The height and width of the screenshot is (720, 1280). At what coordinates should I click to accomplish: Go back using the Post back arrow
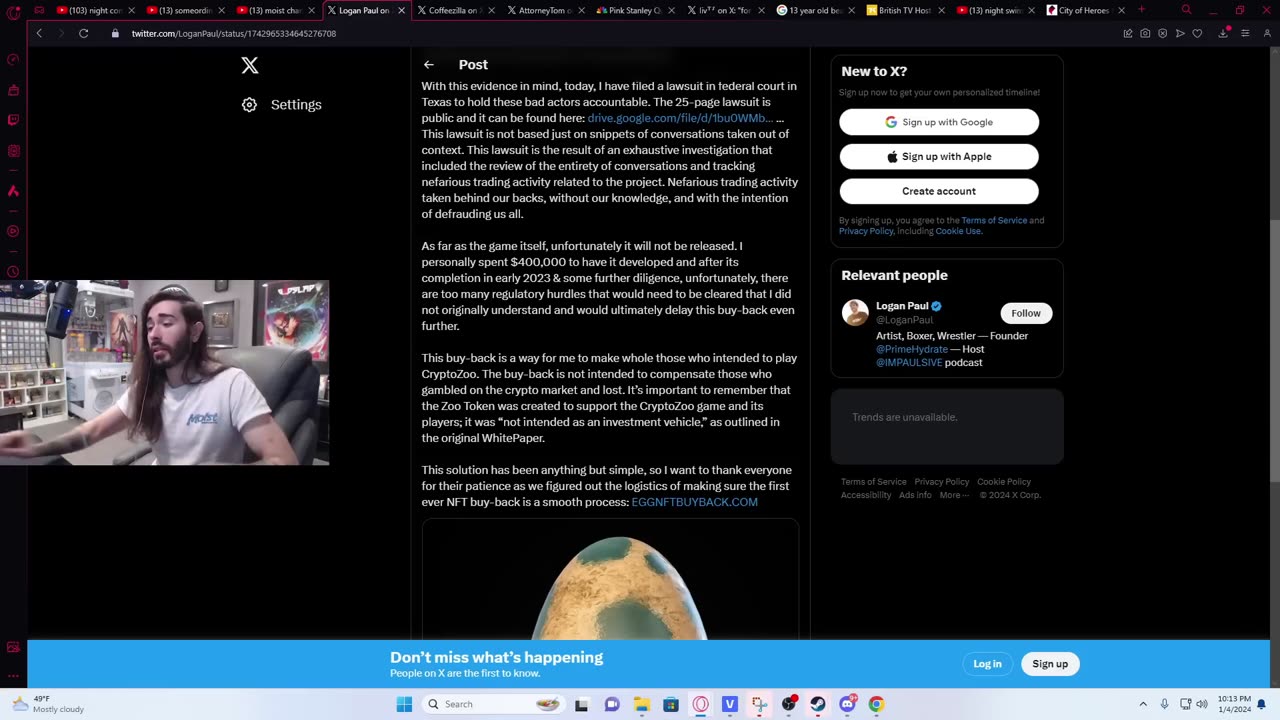429,65
